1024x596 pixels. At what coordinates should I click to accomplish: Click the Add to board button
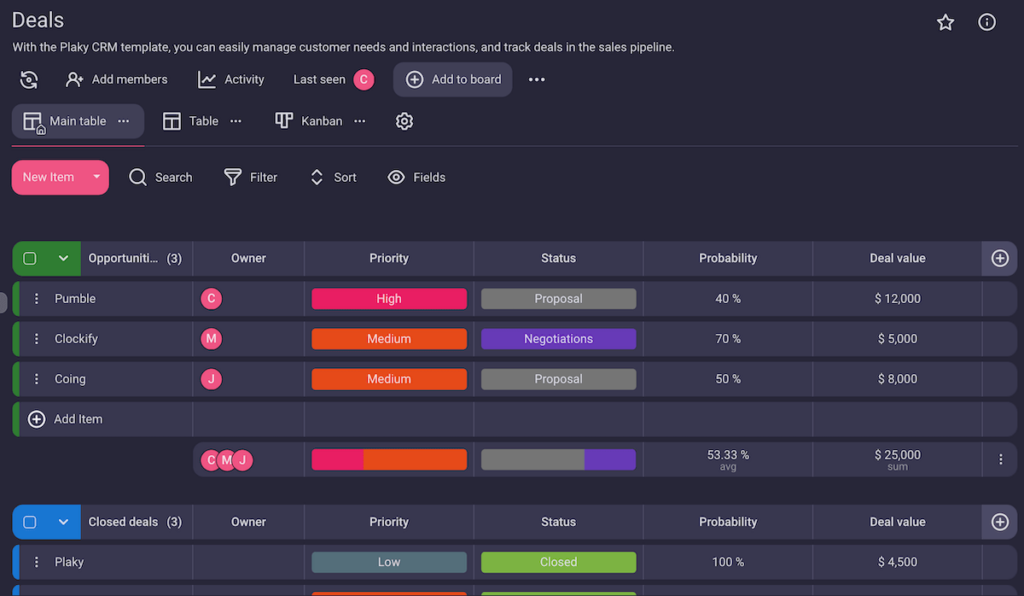(x=452, y=79)
